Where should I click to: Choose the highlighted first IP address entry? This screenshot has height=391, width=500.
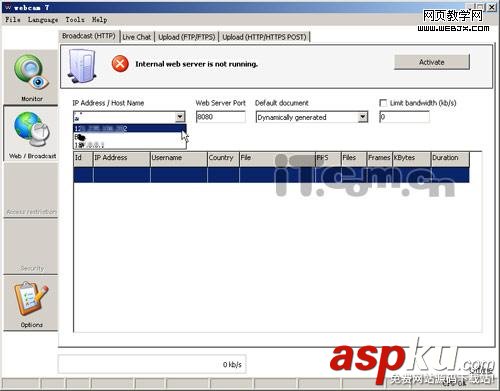[129, 128]
